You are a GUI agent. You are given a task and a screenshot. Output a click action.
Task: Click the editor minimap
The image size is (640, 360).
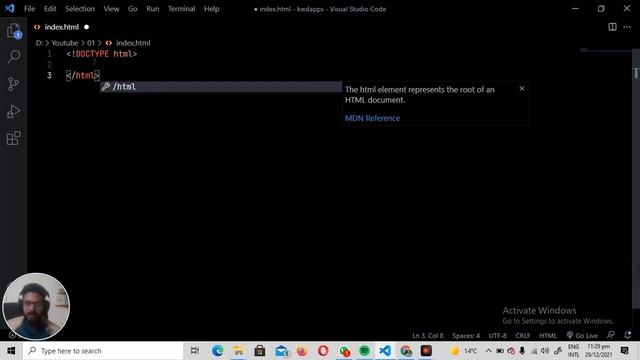605,51
